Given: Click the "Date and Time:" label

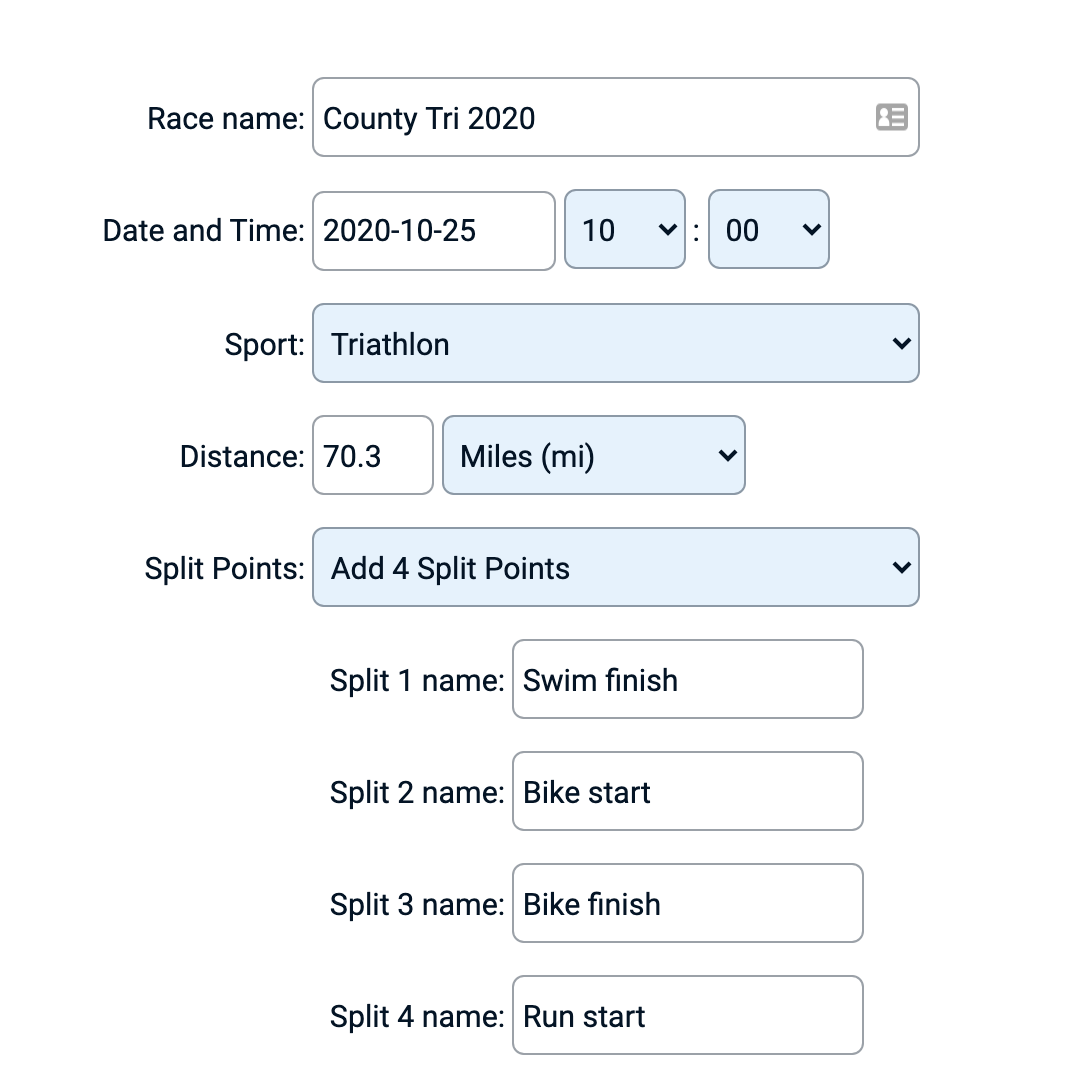Looking at the screenshot, I should [x=203, y=231].
